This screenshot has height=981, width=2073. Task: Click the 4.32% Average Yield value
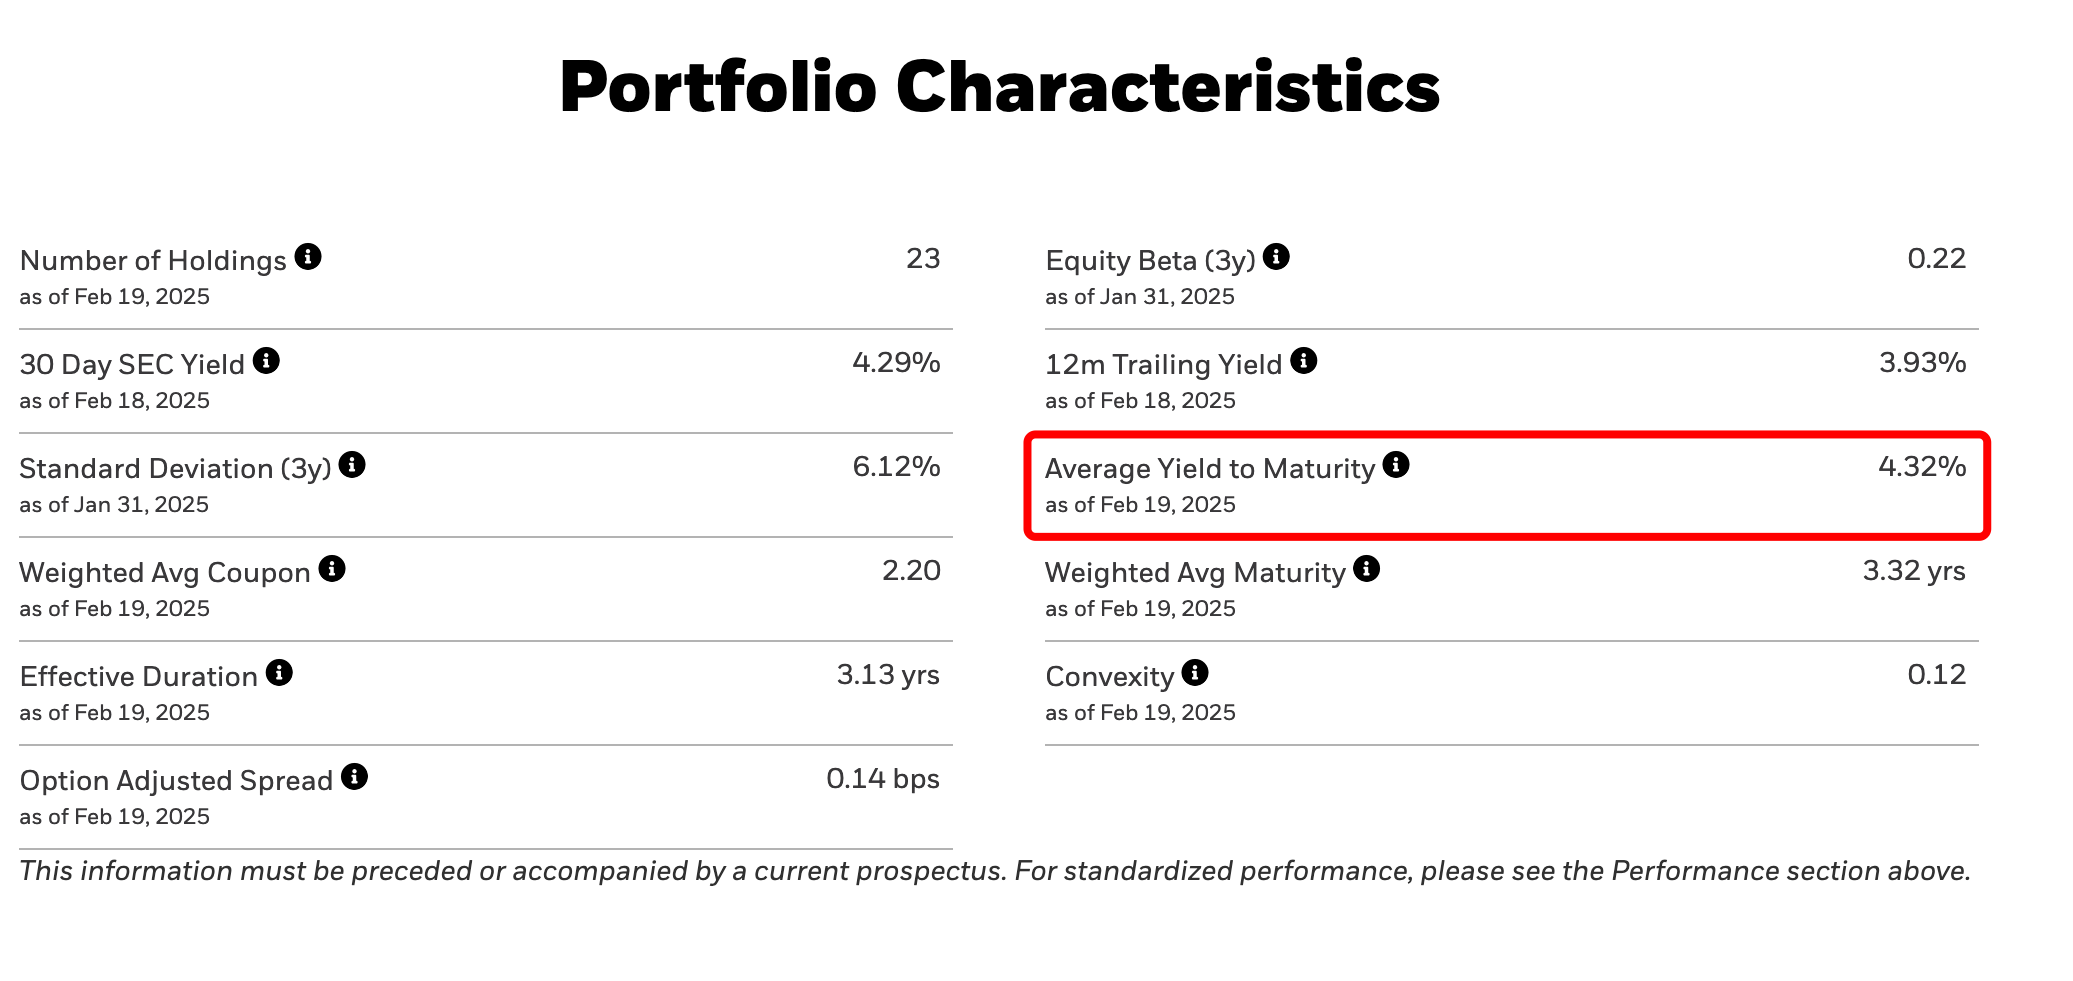tap(1922, 467)
